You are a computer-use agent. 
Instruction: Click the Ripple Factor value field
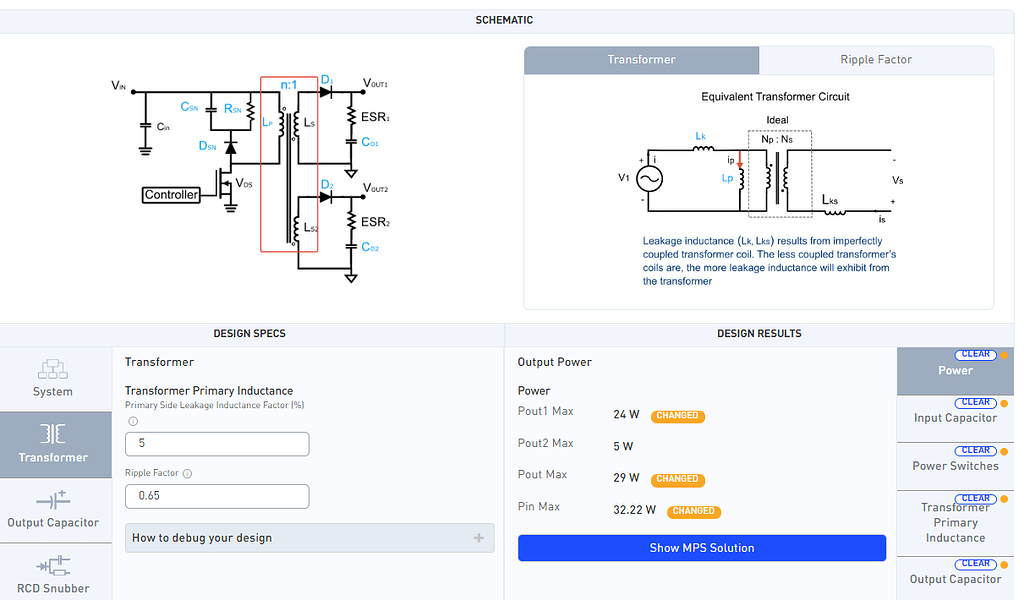click(x=217, y=496)
